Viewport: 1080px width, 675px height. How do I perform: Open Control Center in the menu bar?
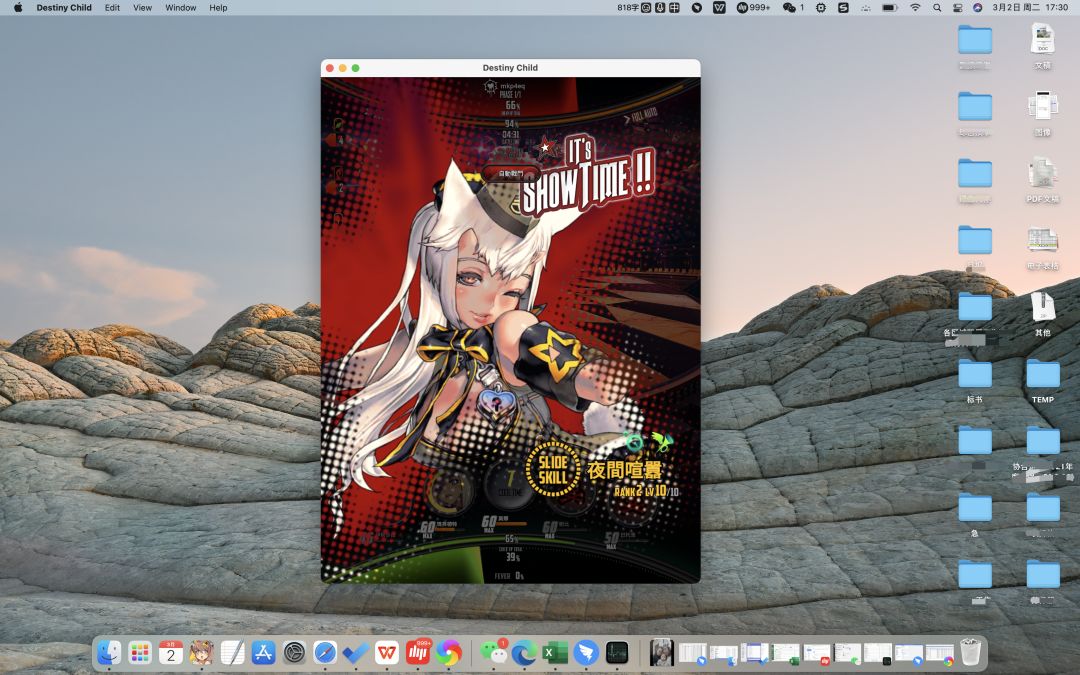click(957, 8)
